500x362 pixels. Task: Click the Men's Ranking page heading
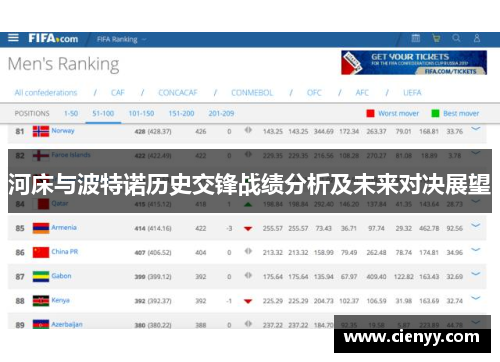pyautogui.click(x=63, y=64)
